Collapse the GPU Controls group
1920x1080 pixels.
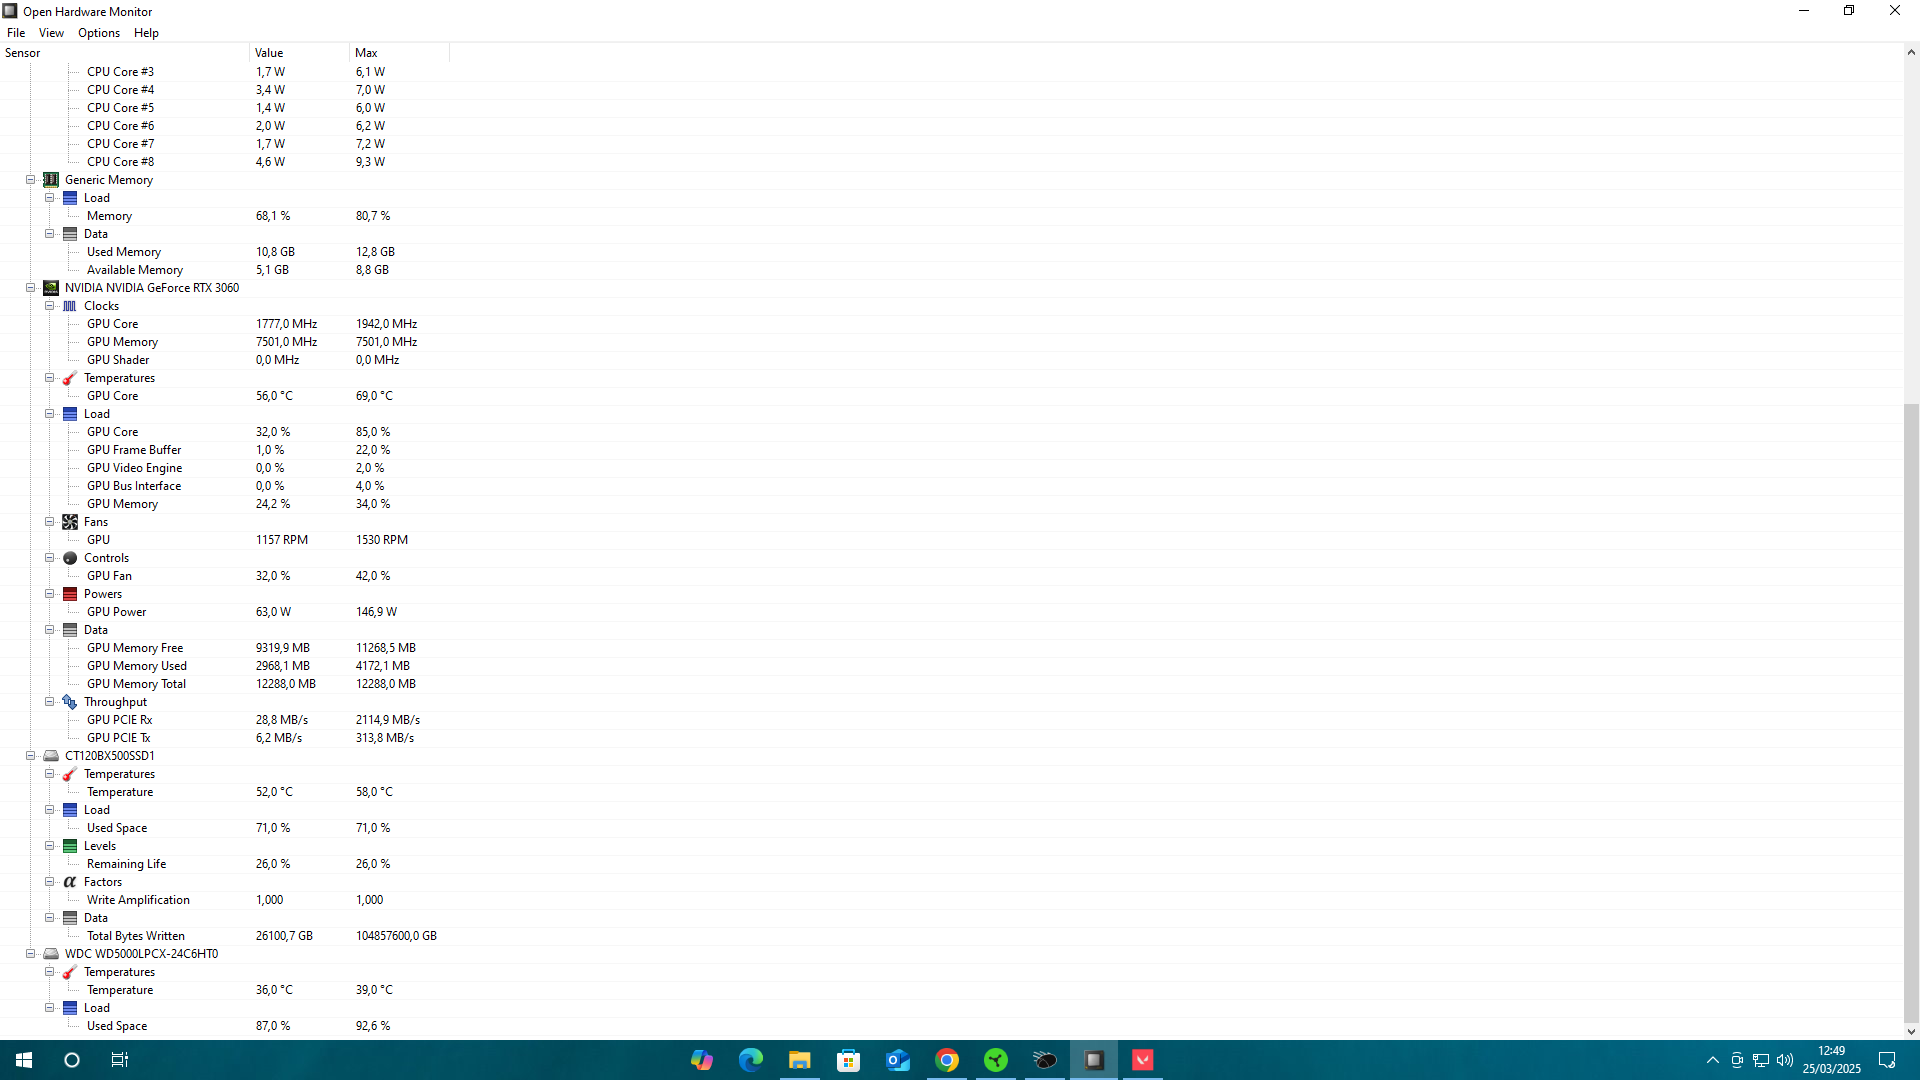(50, 558)
